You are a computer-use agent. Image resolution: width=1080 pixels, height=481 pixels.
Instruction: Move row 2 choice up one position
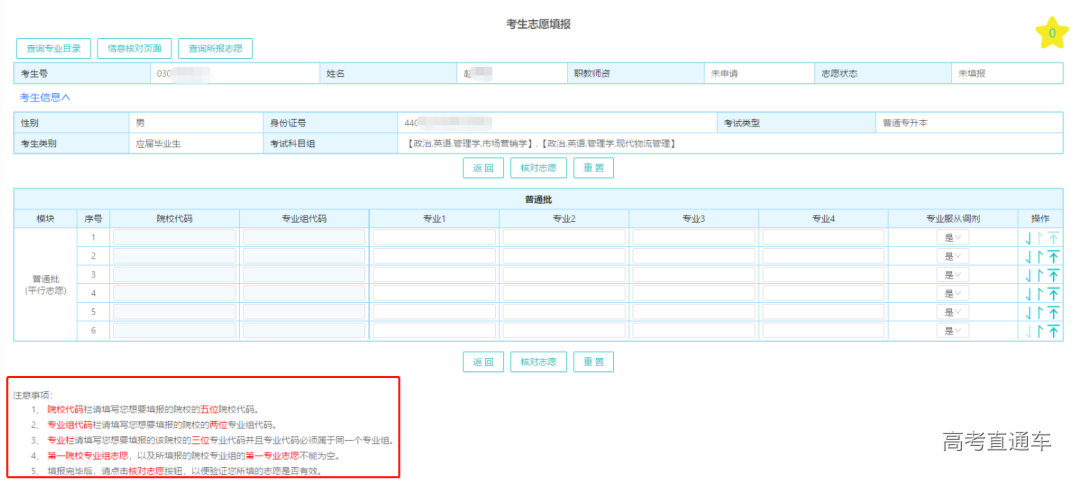1040,257
